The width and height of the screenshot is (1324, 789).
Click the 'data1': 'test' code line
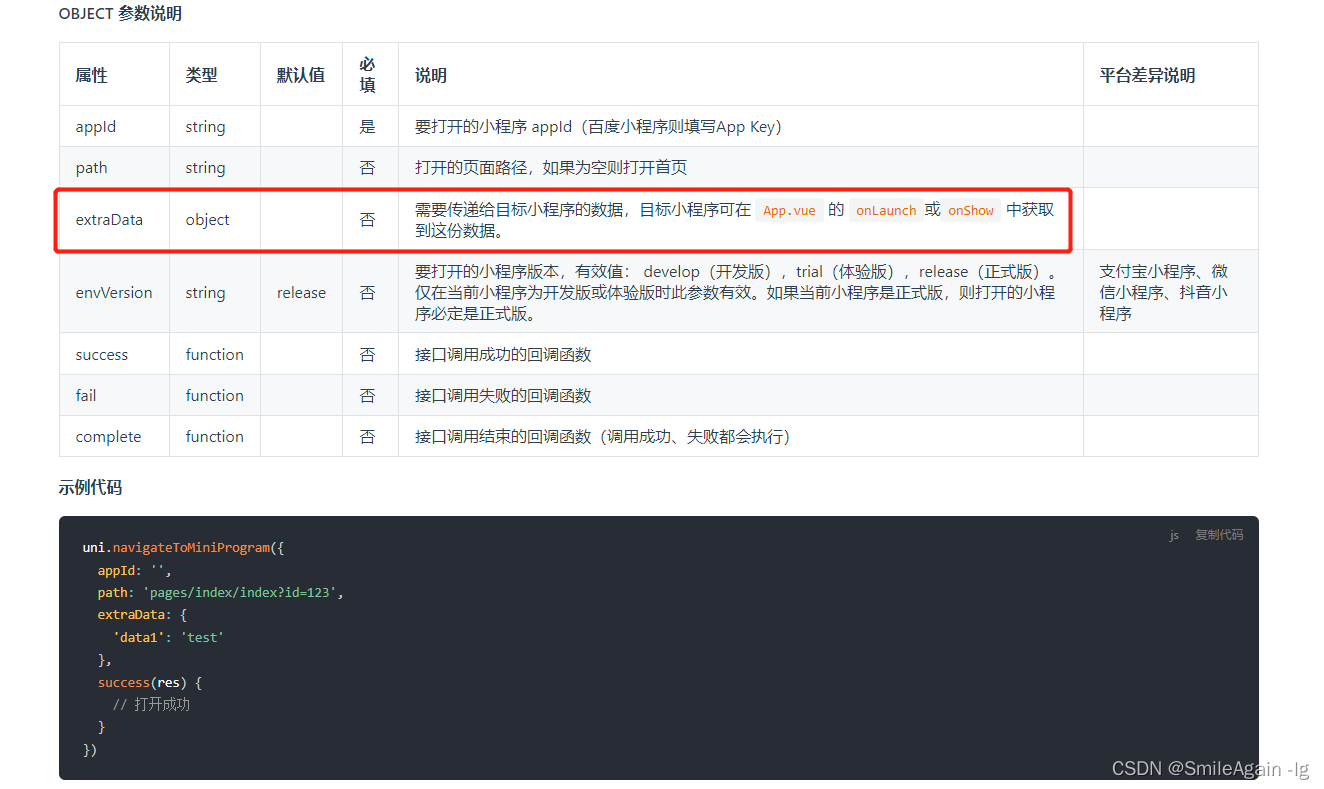pos(168,637)
